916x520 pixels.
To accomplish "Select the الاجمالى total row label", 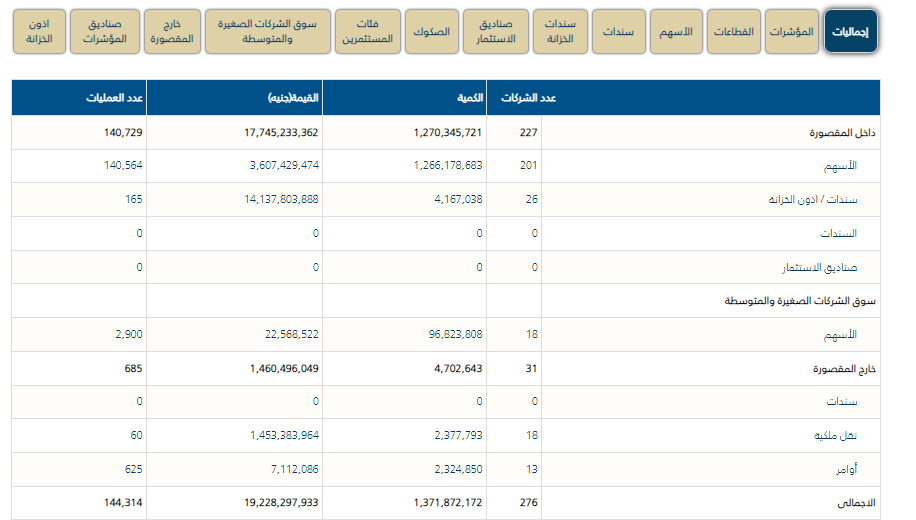I will pos(853,503).
